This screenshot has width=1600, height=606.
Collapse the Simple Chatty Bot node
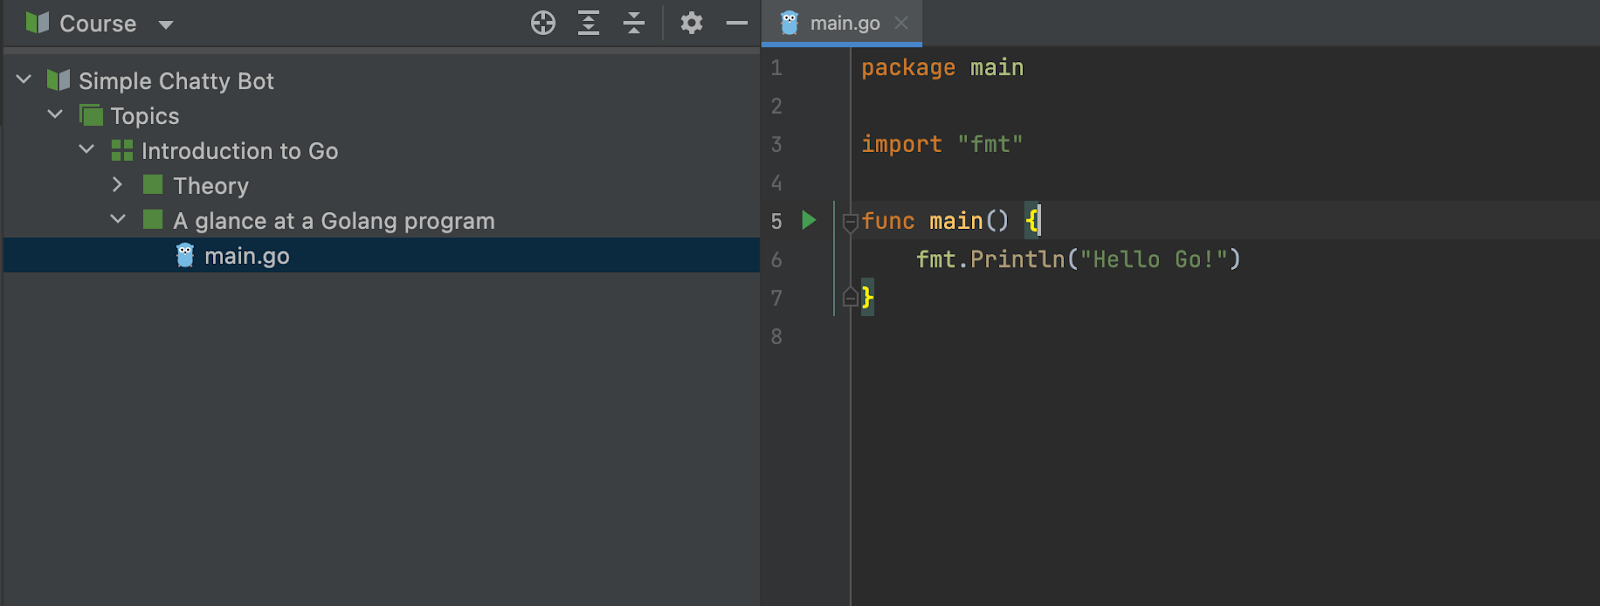pos(24,80)
